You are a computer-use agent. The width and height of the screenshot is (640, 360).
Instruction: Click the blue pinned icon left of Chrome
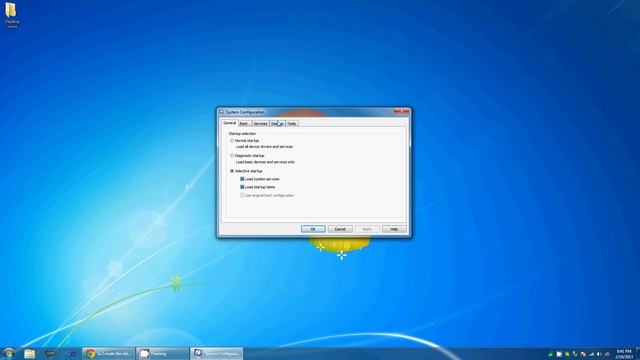click(71, 353)
